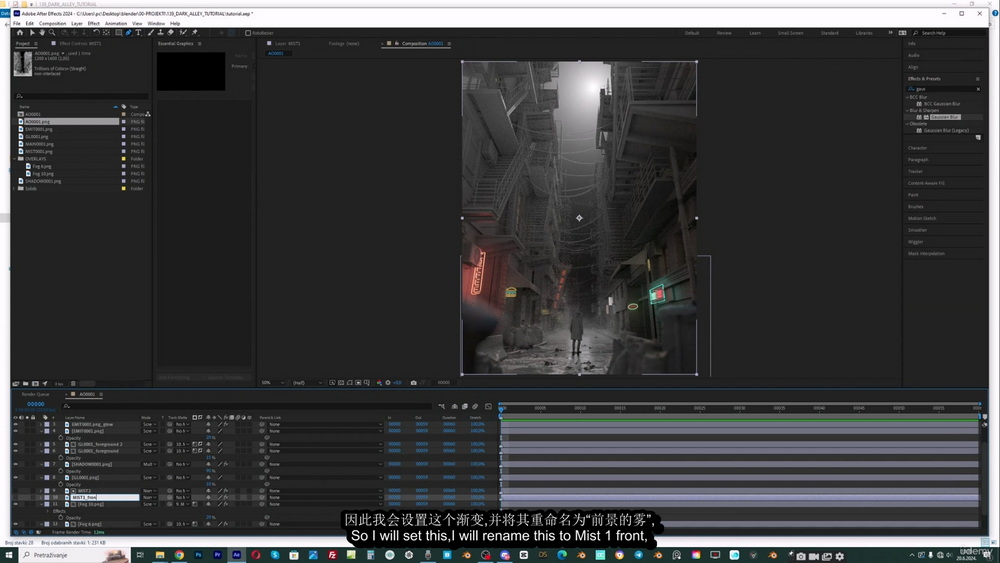Screen dimensions: 1000x563
Task: Open the Effect menu
Action: click(x=94, y=24)
